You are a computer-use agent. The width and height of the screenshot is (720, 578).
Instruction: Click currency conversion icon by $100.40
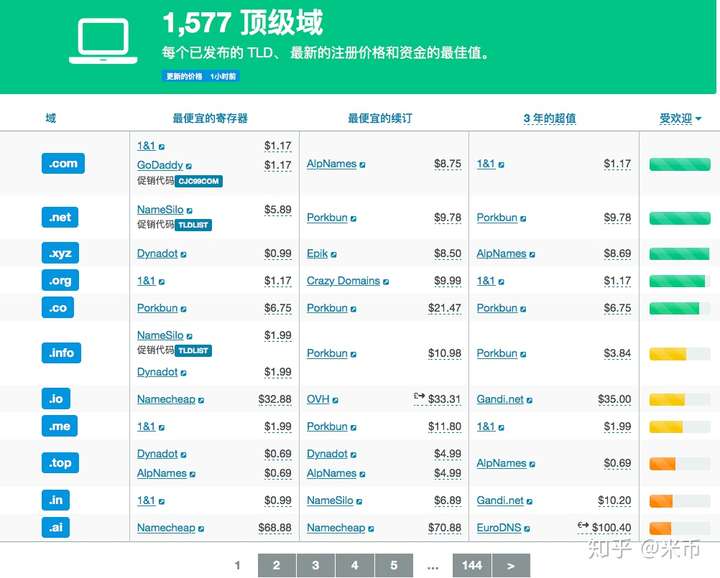coord(583,525)
